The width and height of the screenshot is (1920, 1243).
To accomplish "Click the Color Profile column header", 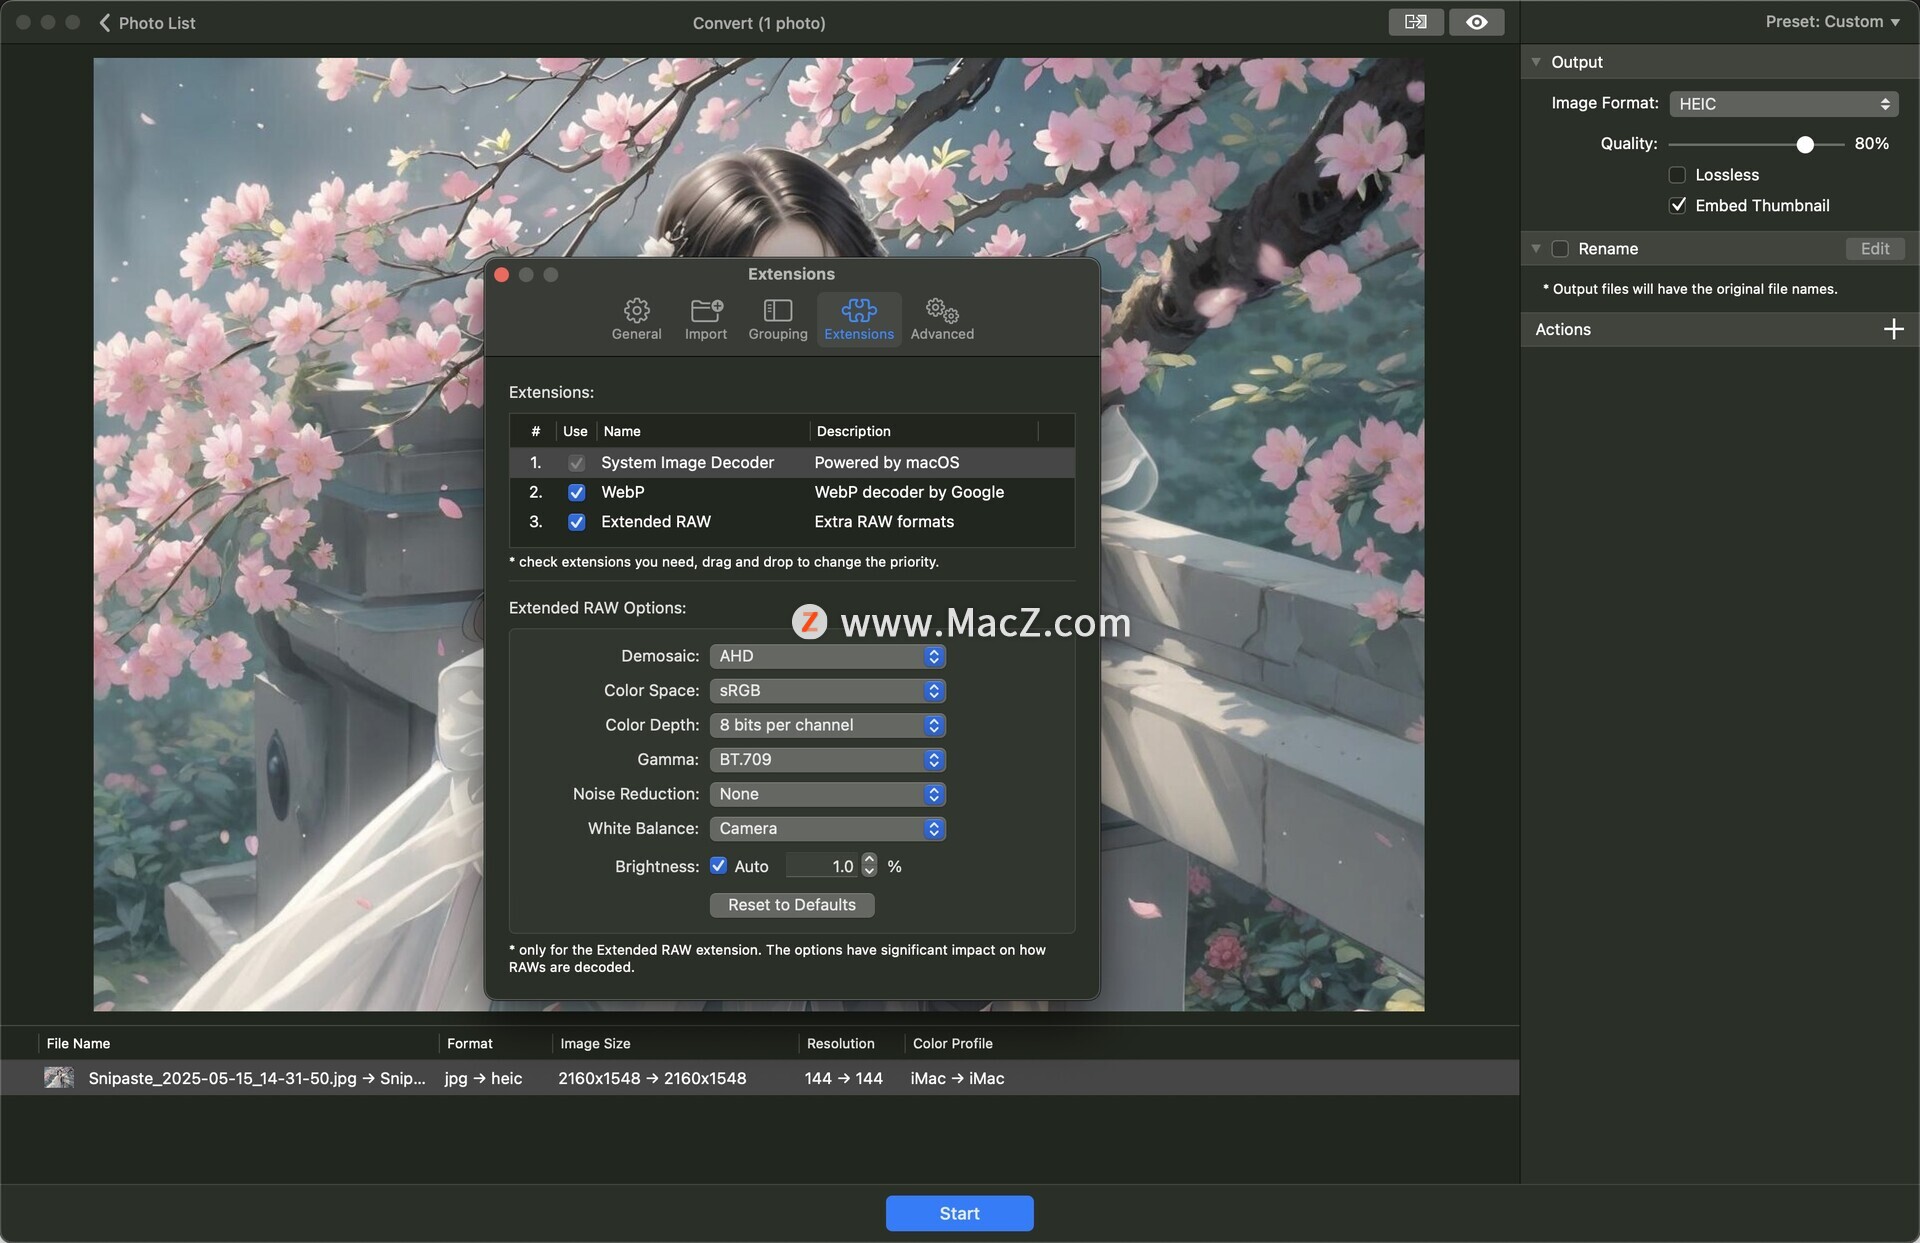I will pyautogui.click(x=953, y=1044).
